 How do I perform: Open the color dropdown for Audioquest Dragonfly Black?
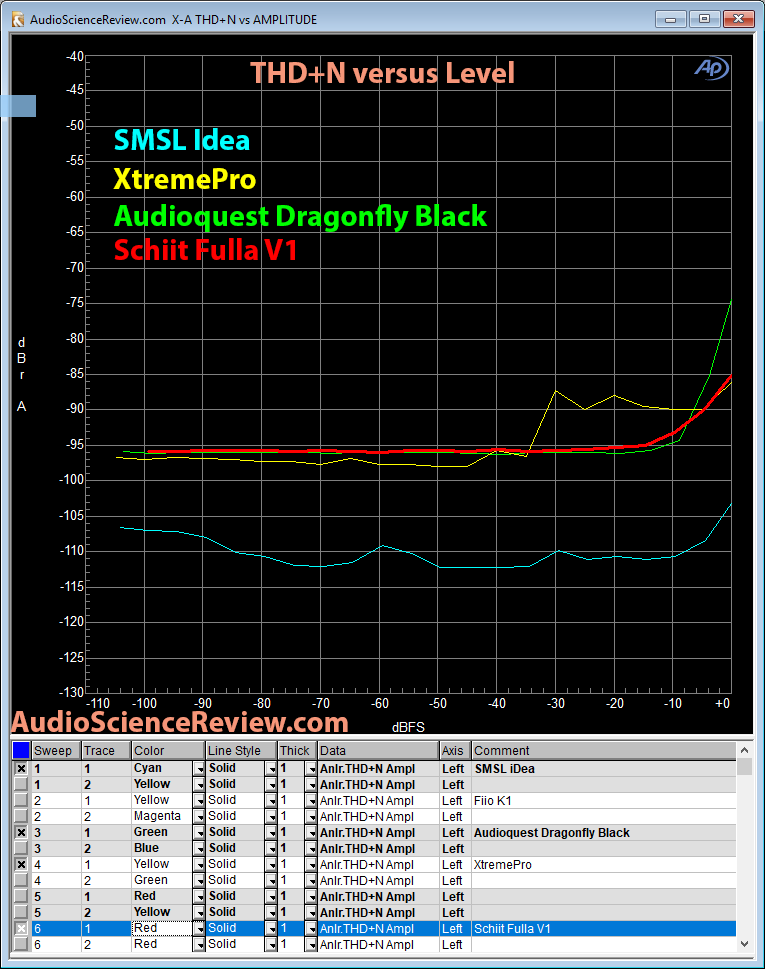click(199, 833)
